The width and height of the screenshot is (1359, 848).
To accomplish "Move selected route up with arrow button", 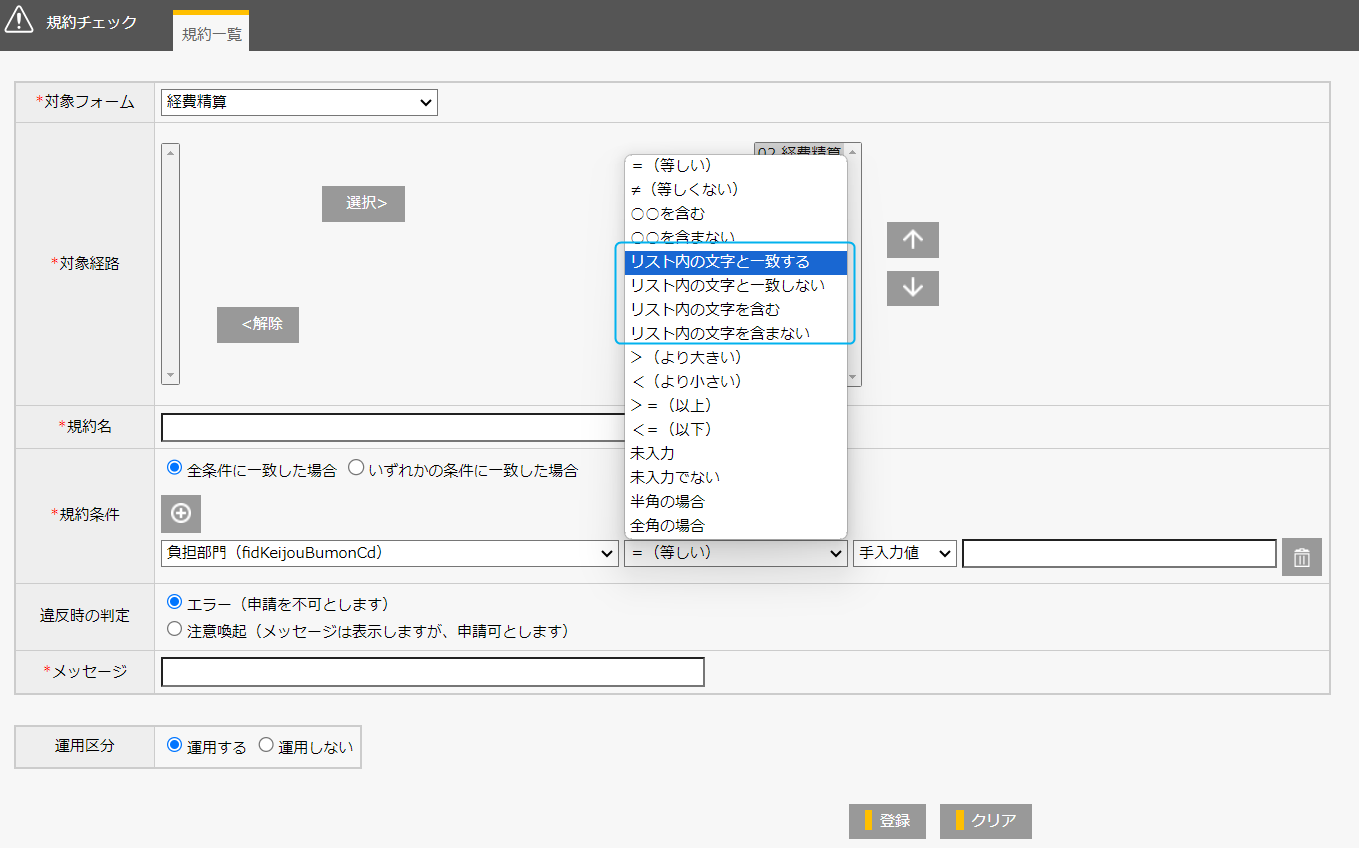I will click(913, 240).
